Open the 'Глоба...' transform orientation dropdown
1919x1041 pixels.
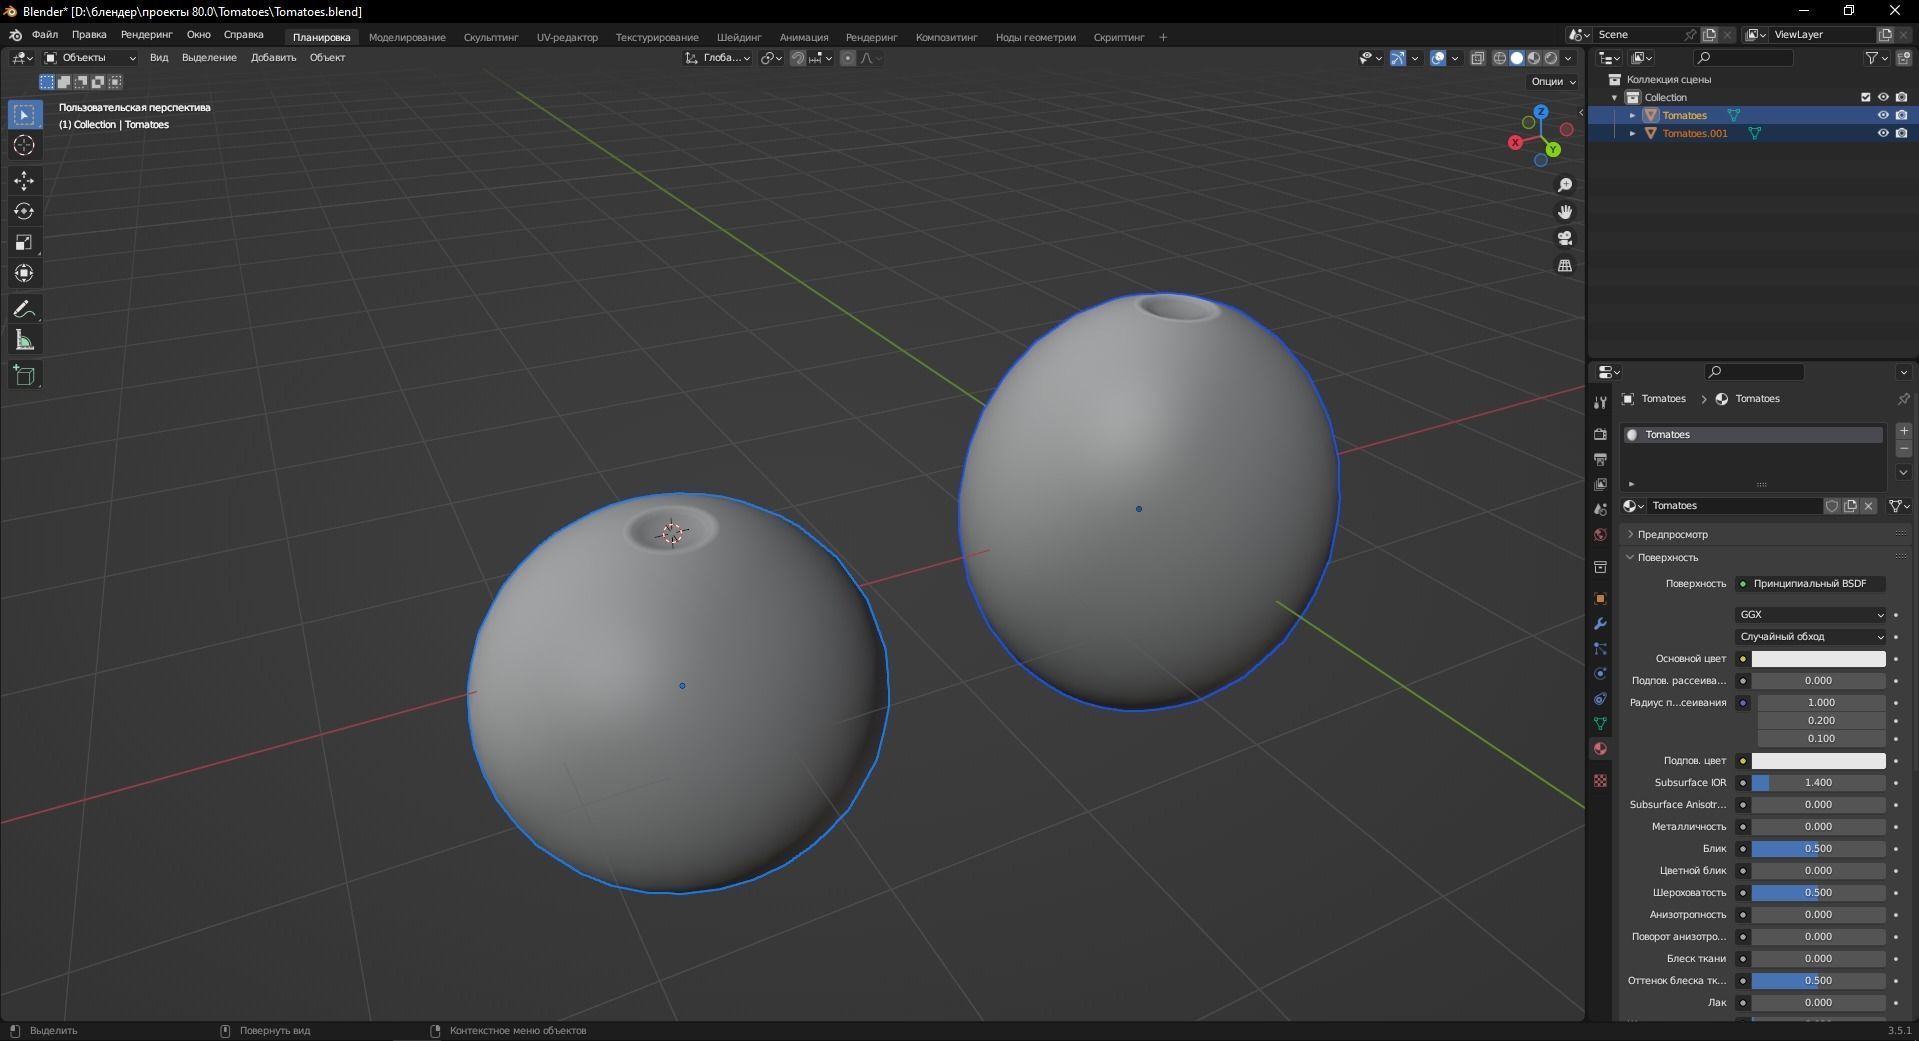[x=718, y=58]
